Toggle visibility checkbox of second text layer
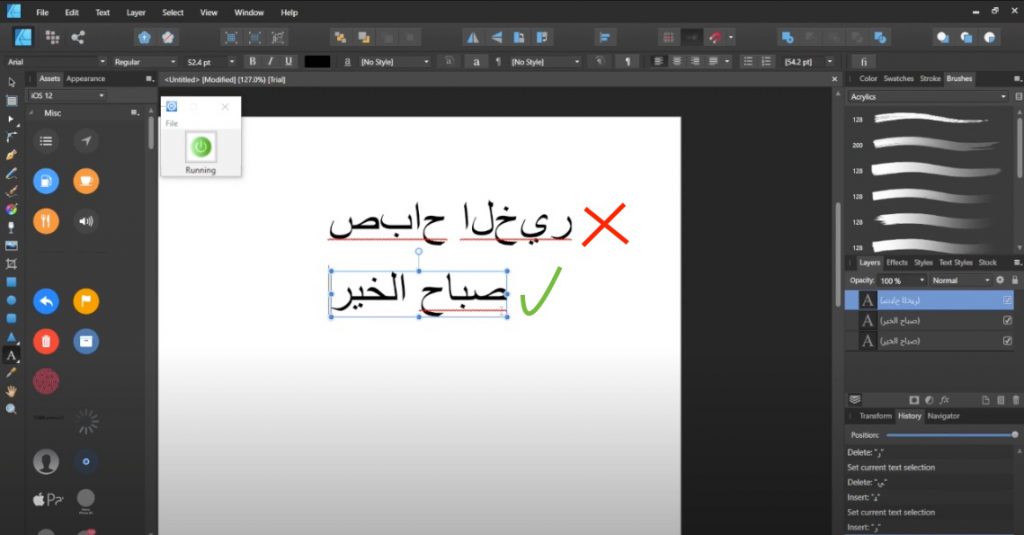The width and height of the screenshot is (1024, 535). (x=1007, y=321)
